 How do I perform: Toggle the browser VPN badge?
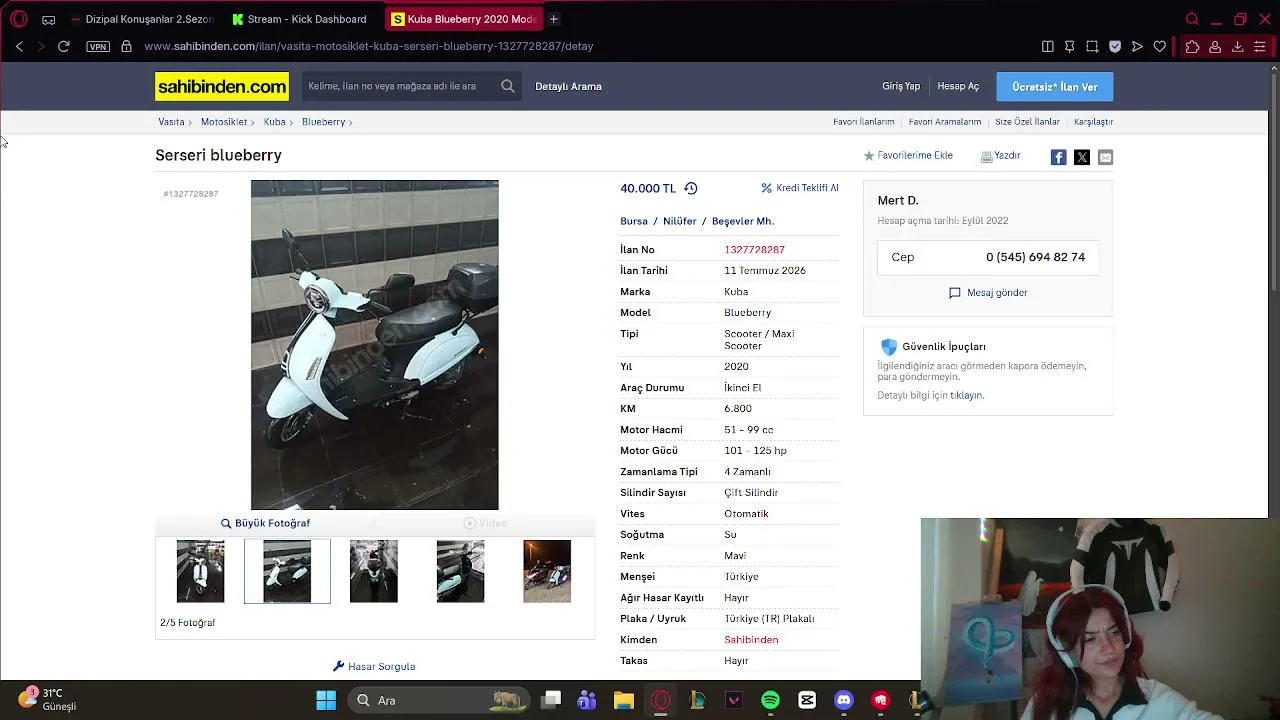click(x=98, y=46)
